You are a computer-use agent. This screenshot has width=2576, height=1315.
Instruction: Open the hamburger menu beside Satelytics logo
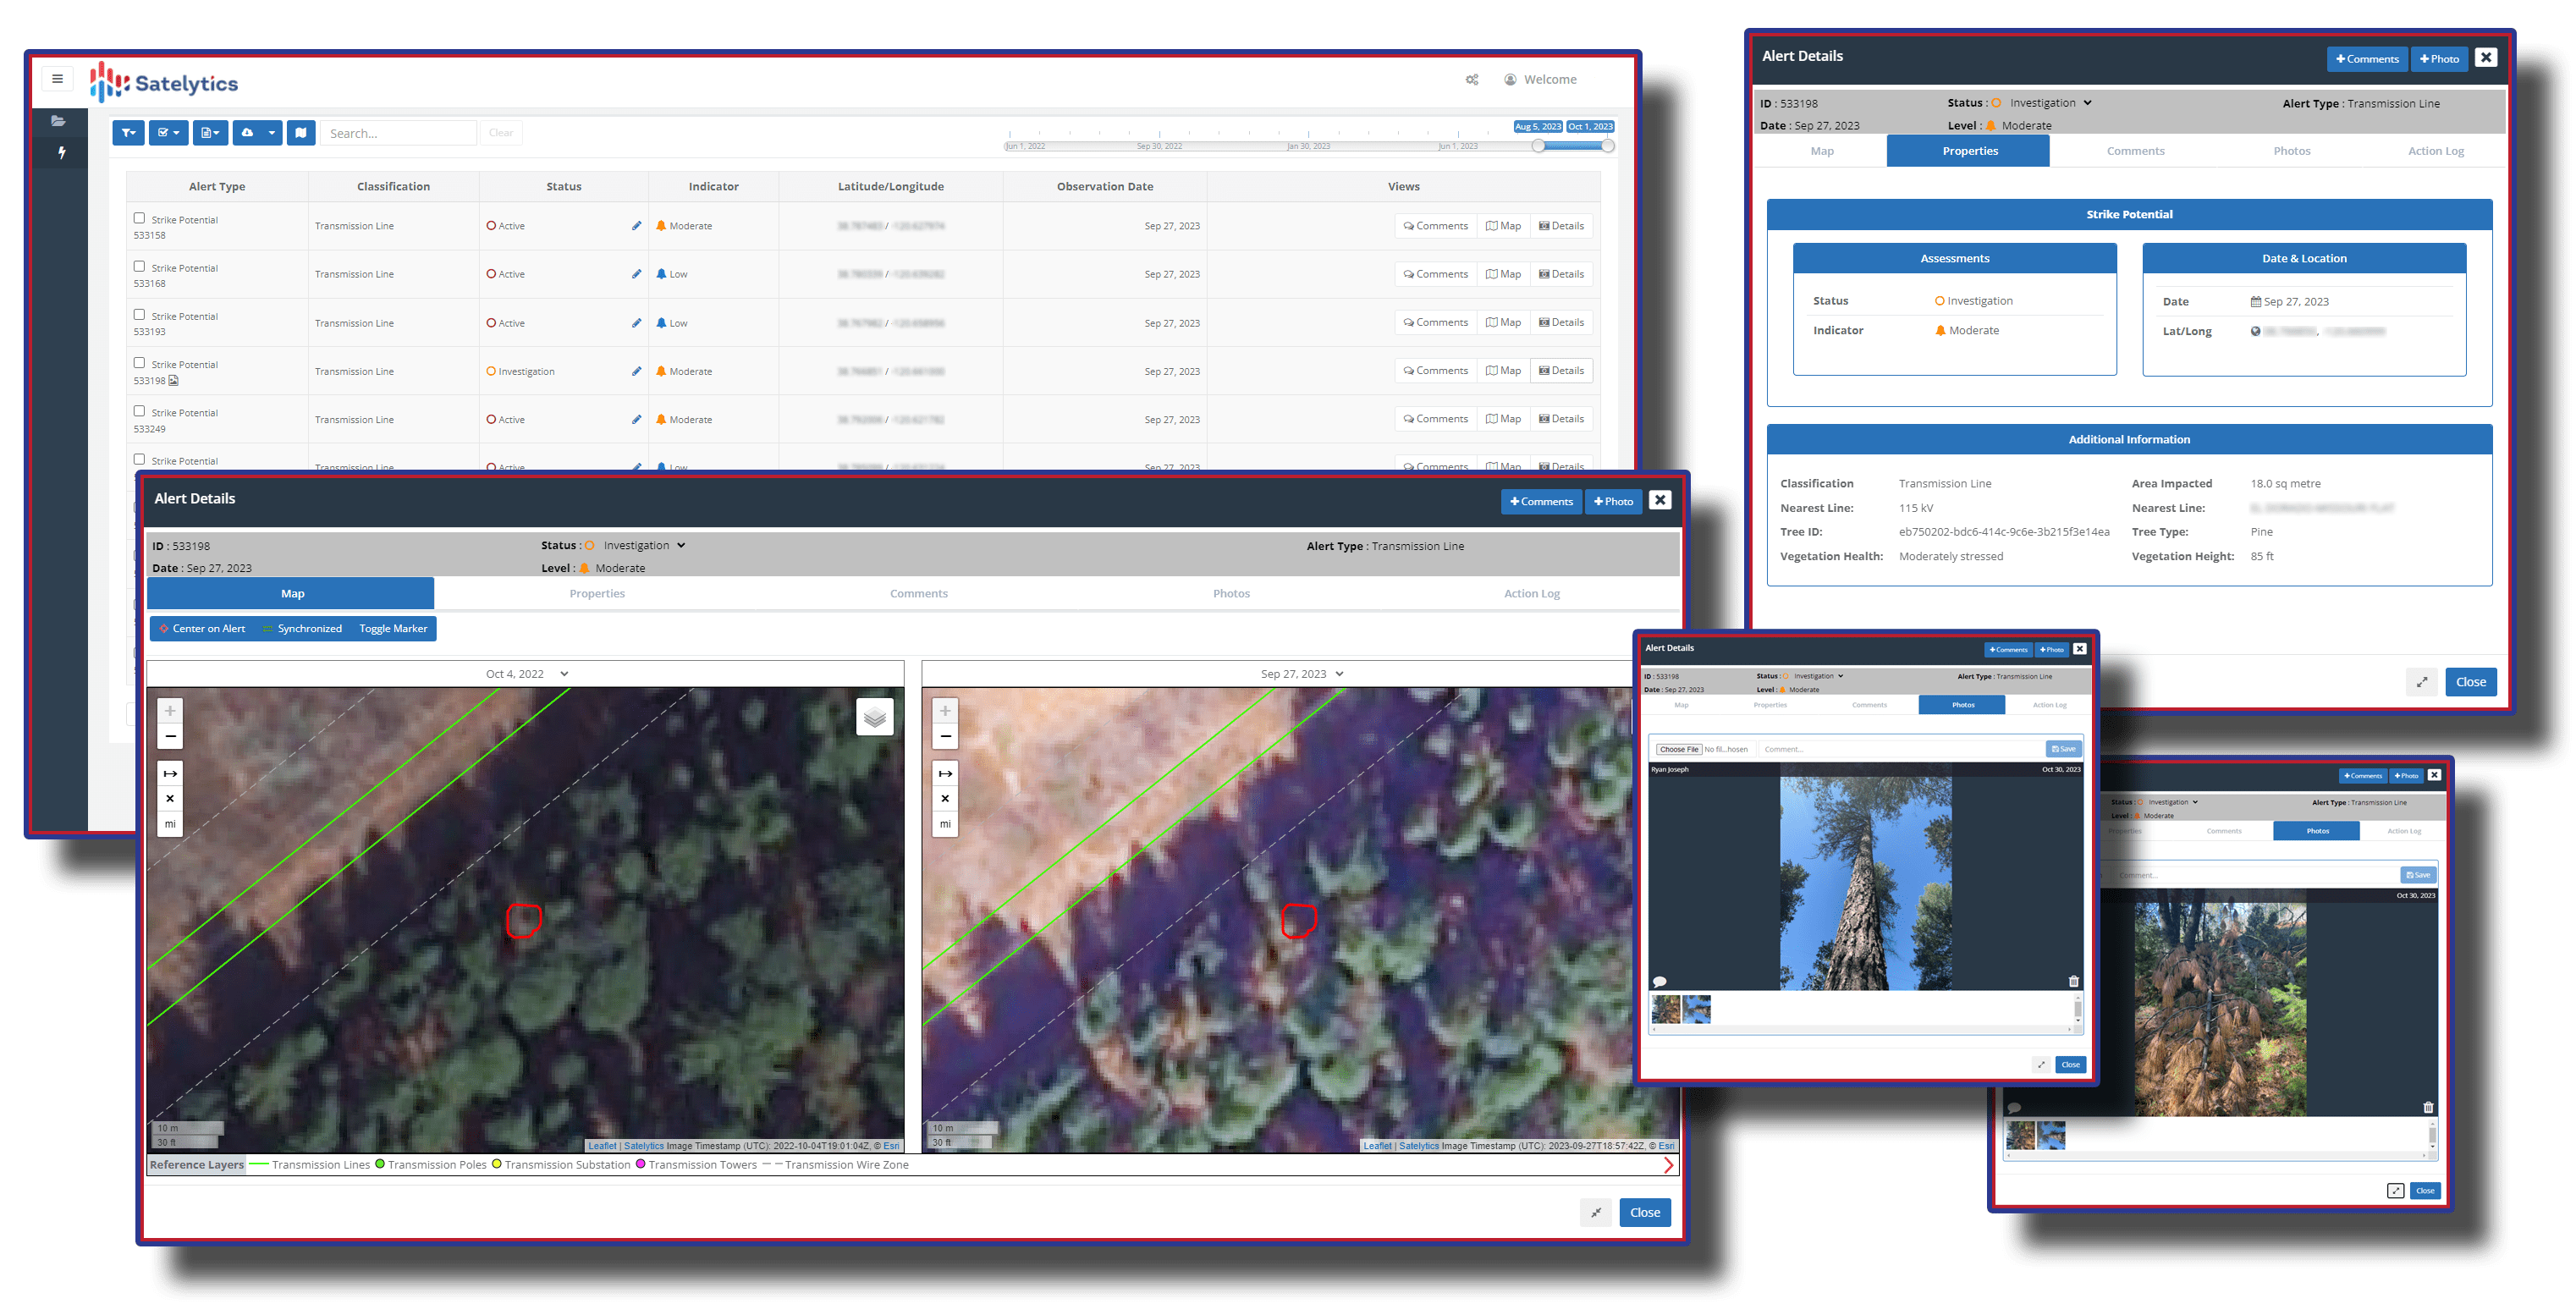click(57, 79)
